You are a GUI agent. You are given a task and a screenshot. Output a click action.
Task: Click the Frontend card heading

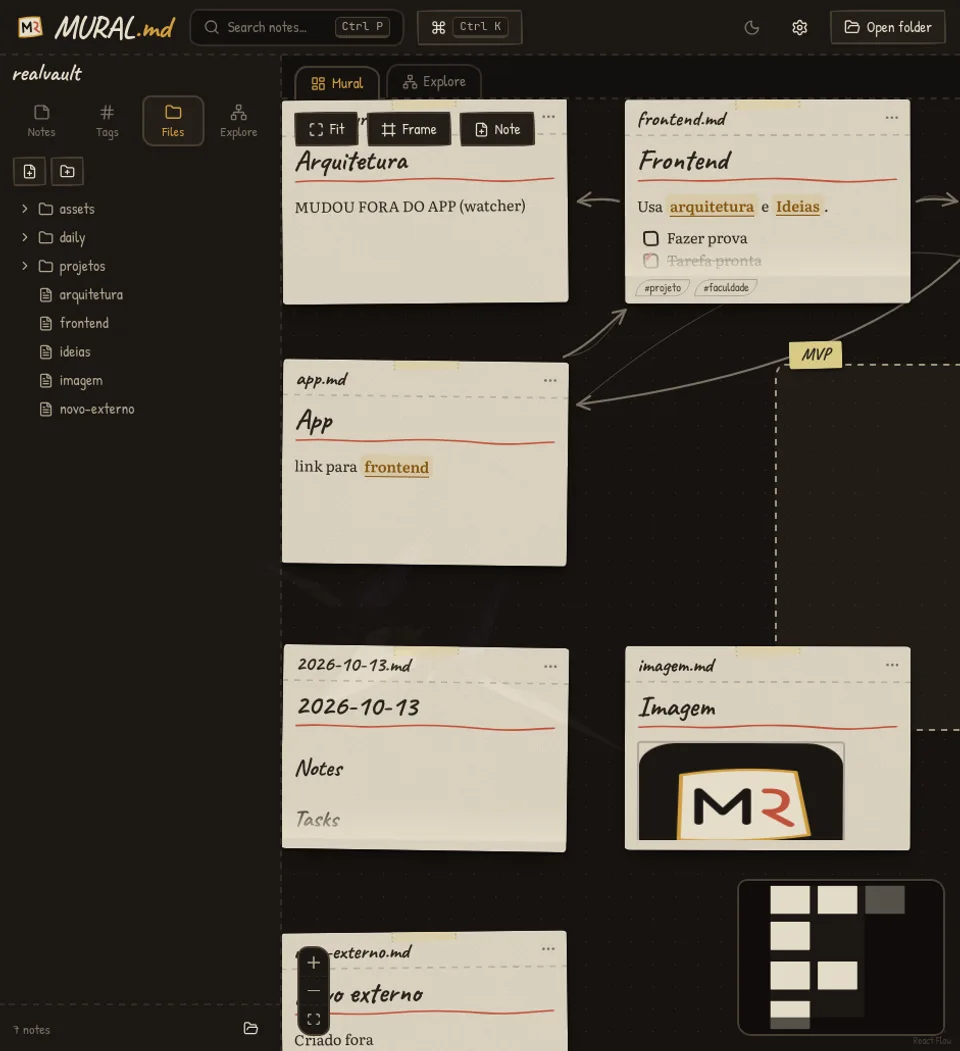click(x=684, y=161)
